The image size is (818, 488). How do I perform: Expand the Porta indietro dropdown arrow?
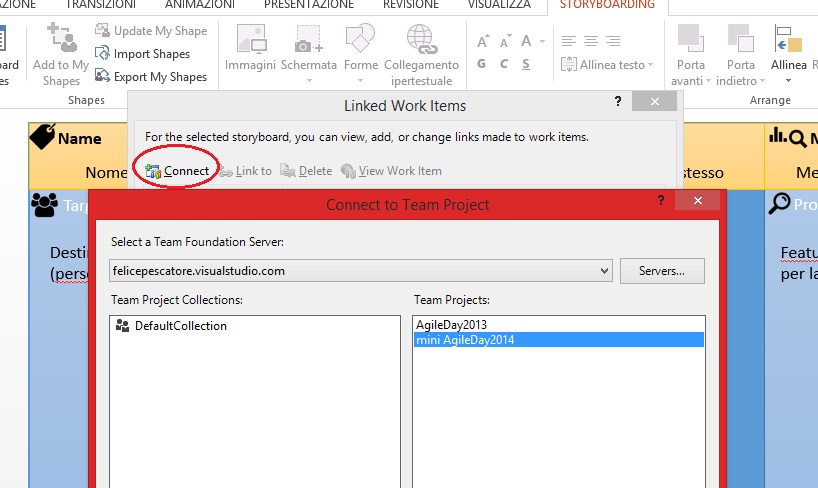(762, 81)
